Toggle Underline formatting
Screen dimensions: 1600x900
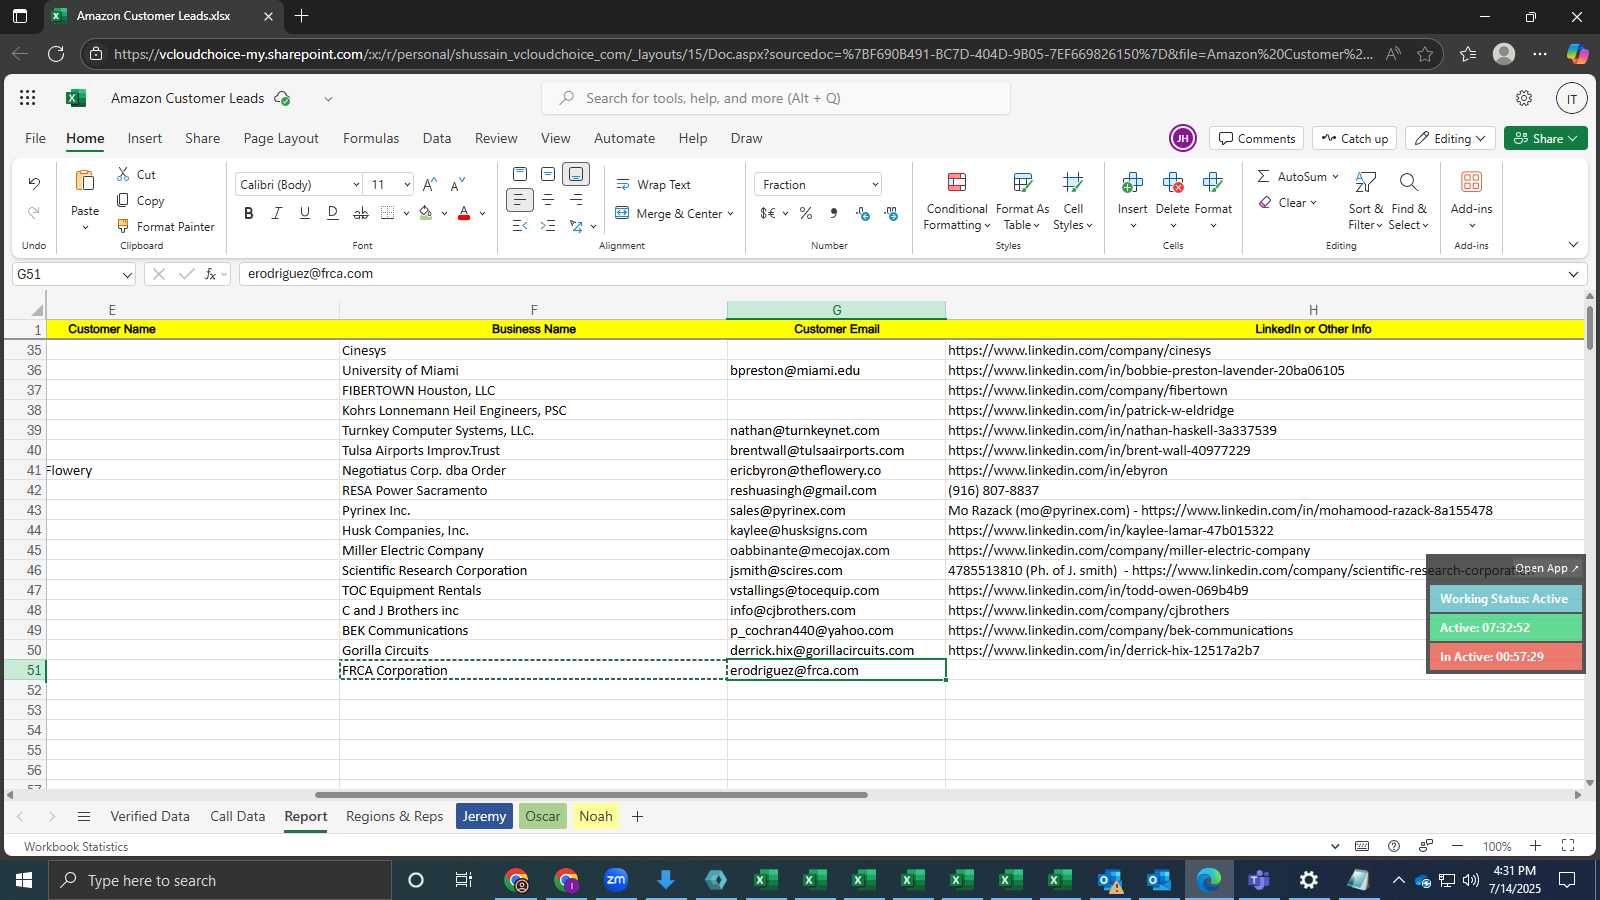coord(305,213)
